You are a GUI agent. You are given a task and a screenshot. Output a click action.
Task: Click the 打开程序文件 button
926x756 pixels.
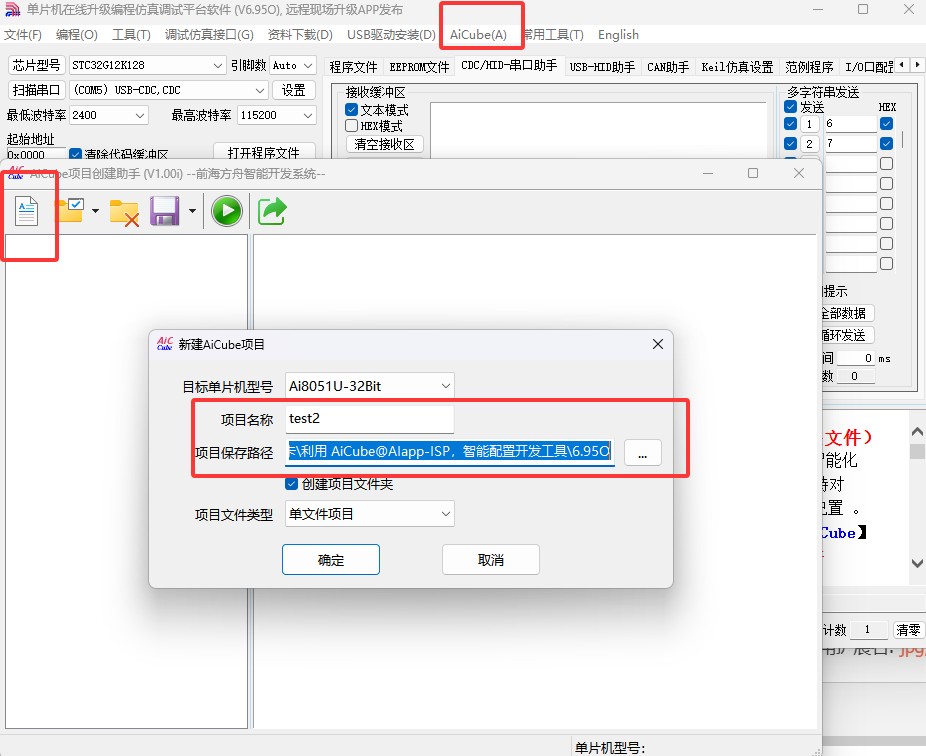263,152
